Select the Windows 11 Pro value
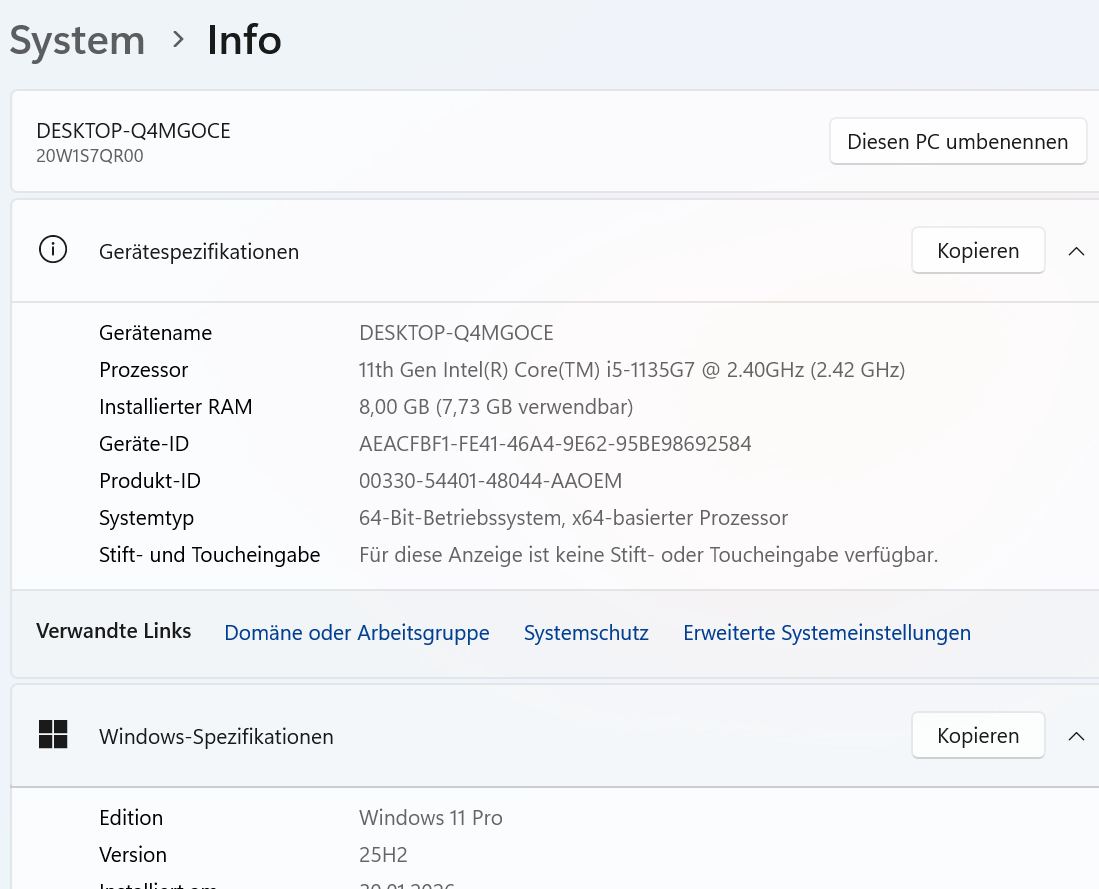 tap(430, 817)
